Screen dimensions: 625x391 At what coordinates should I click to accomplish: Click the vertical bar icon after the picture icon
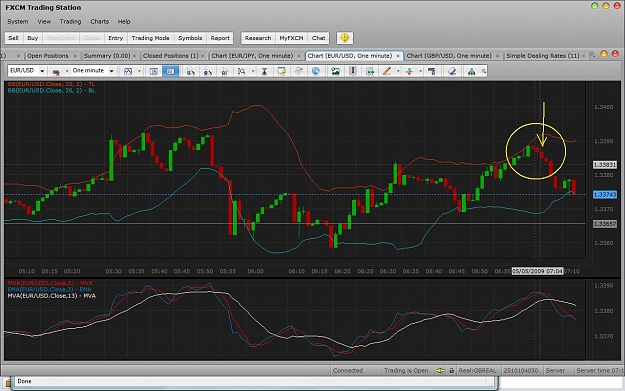[352, 71]
